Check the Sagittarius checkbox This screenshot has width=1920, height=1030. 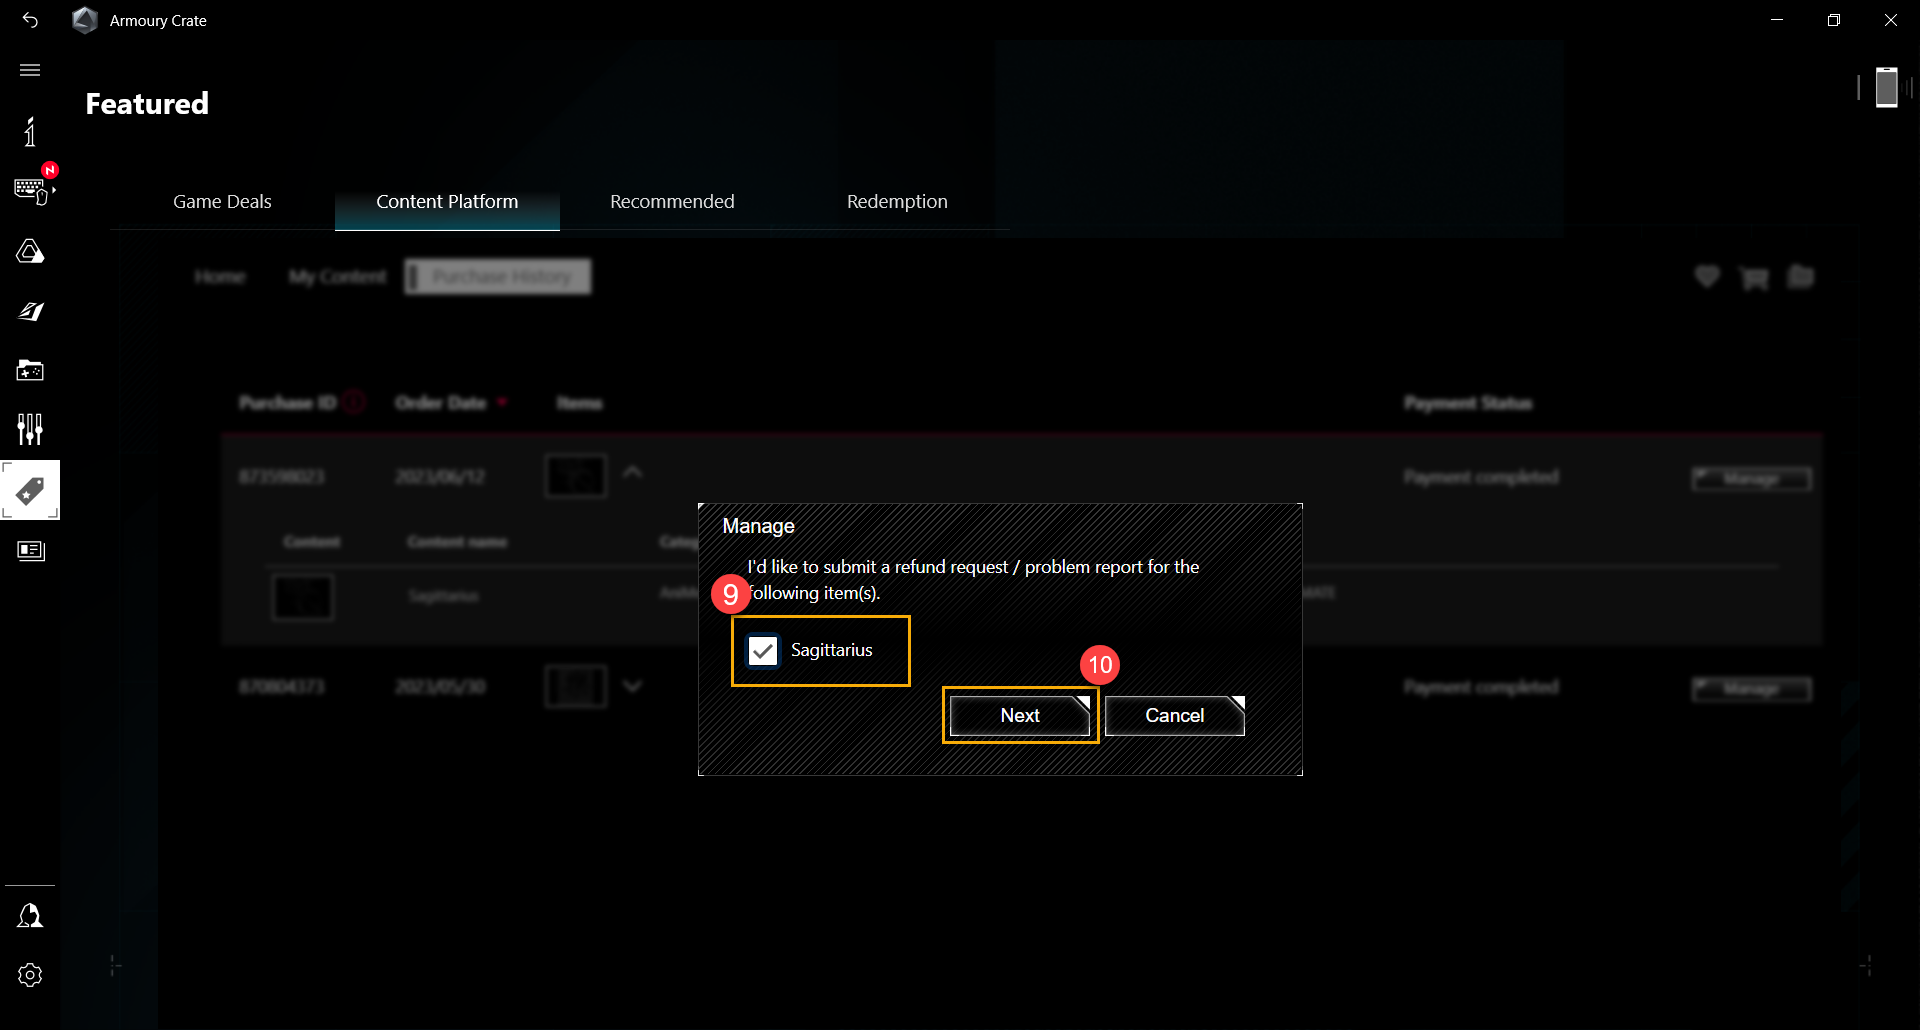coord(763,651)
